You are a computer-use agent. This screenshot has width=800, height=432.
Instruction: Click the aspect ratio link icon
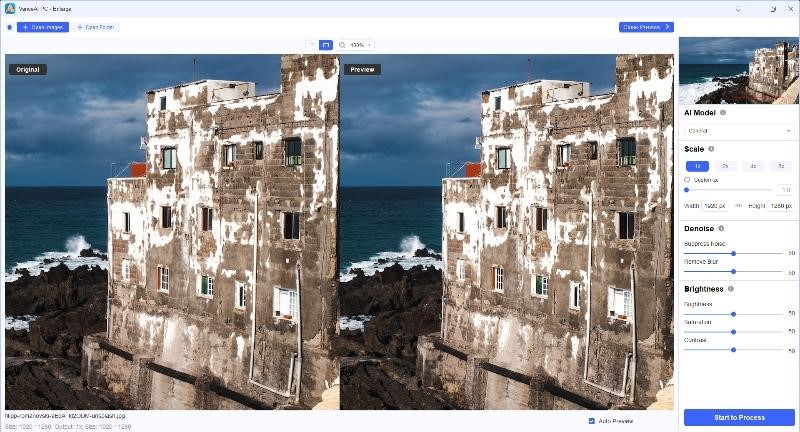click(x=738, y=206)
